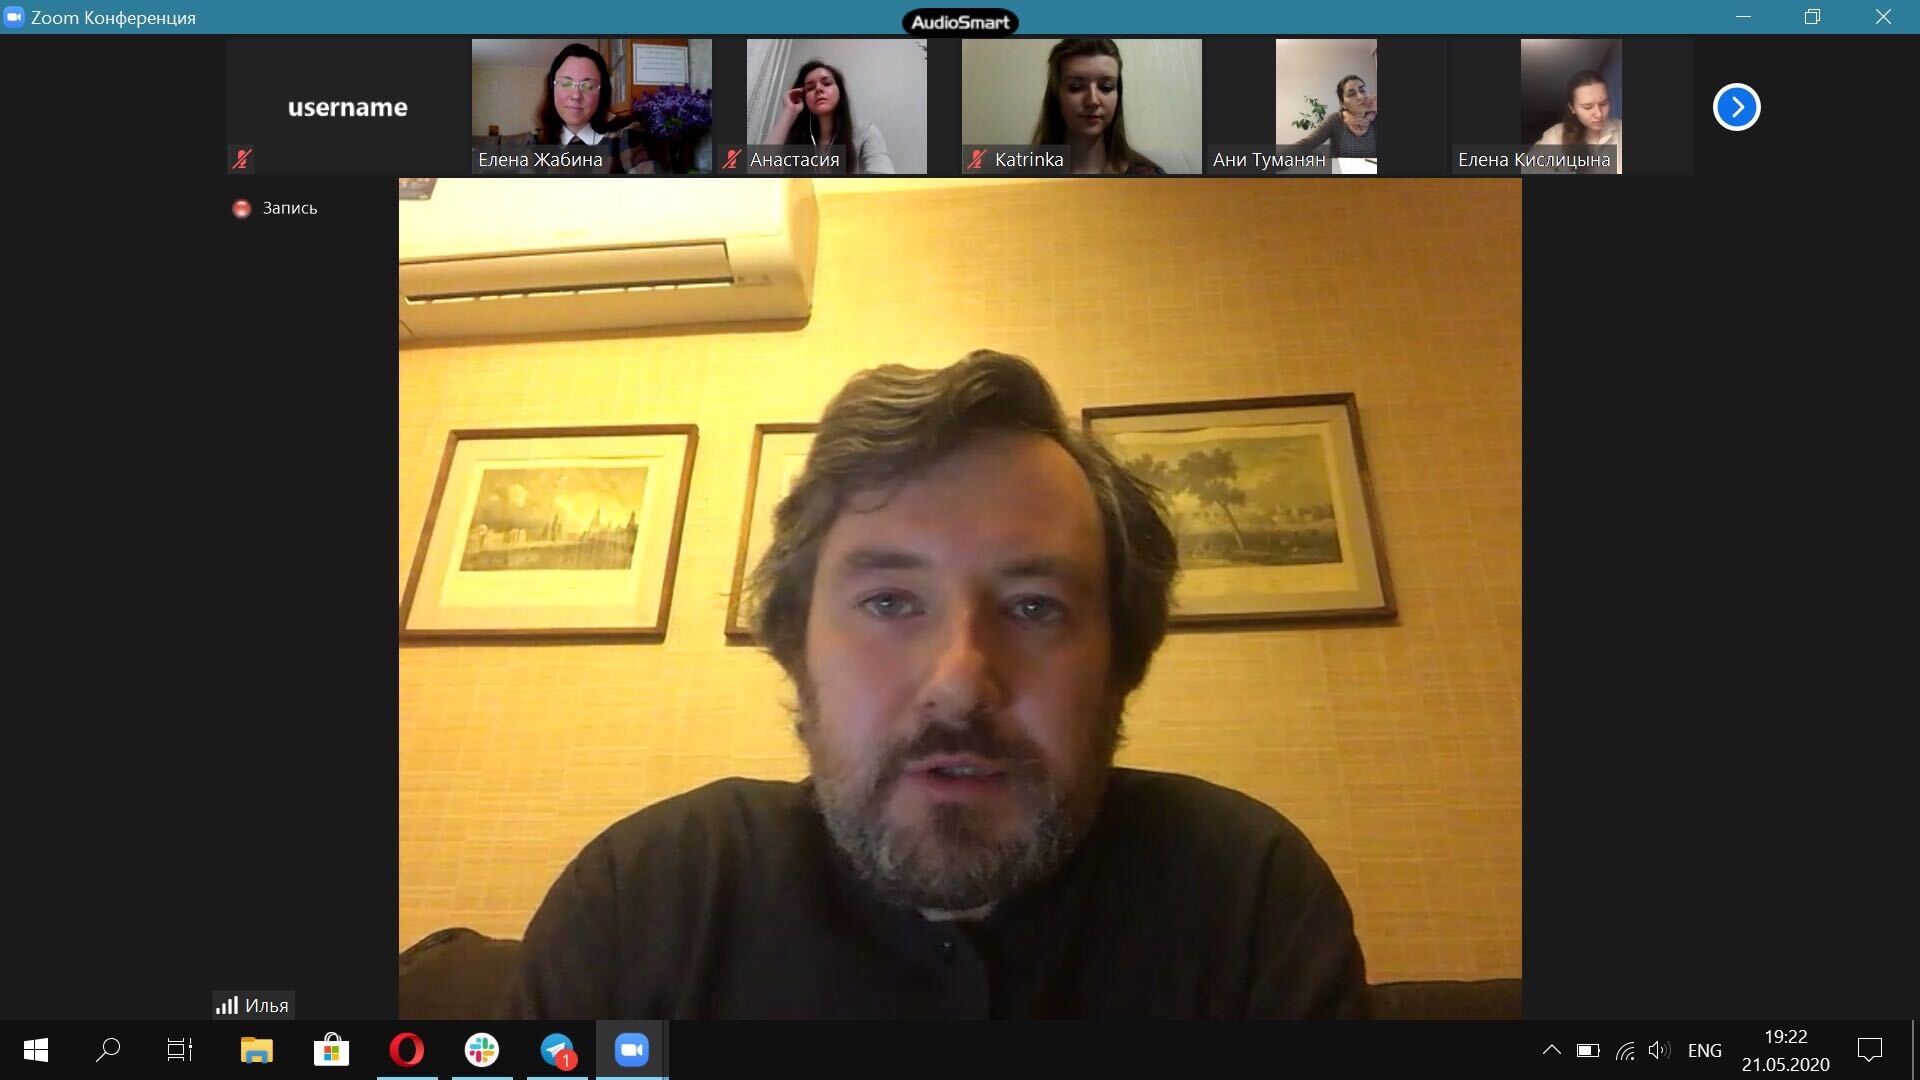Click the main speaker video of Илья
This screenshot has width=1920, height=1080.
point(960,599)
